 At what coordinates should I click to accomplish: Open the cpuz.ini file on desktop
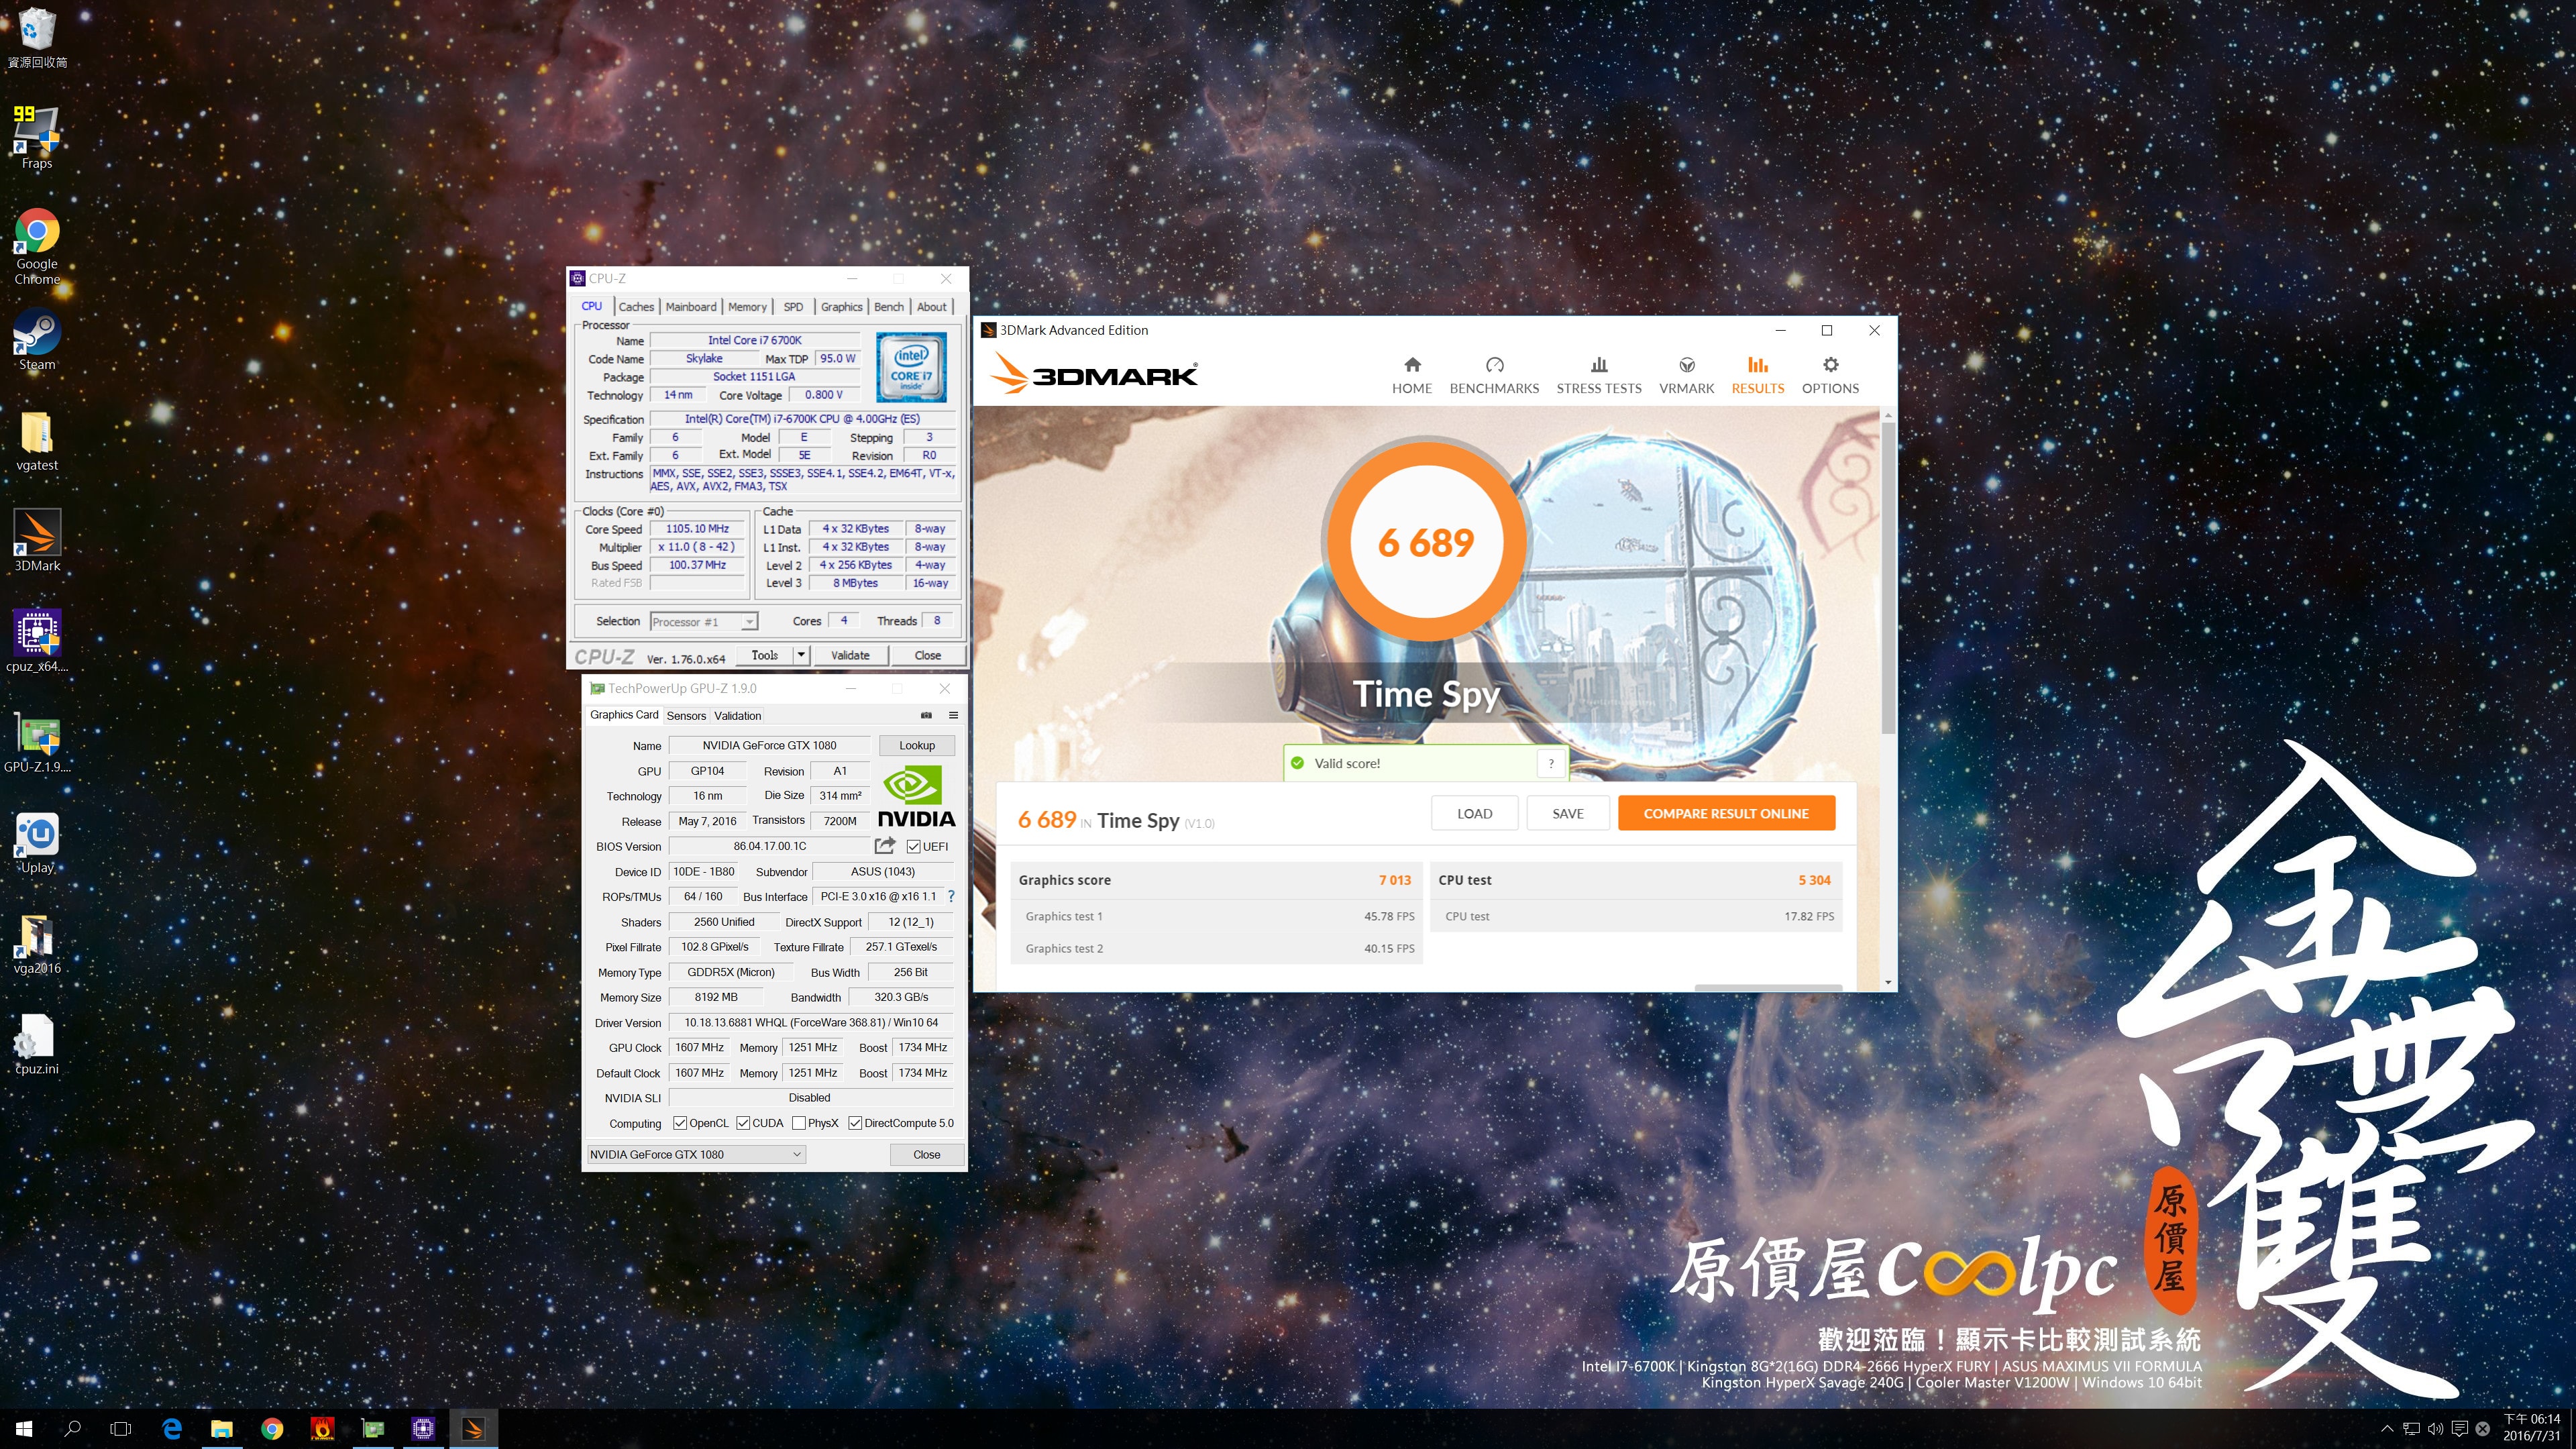point(37,1044)
